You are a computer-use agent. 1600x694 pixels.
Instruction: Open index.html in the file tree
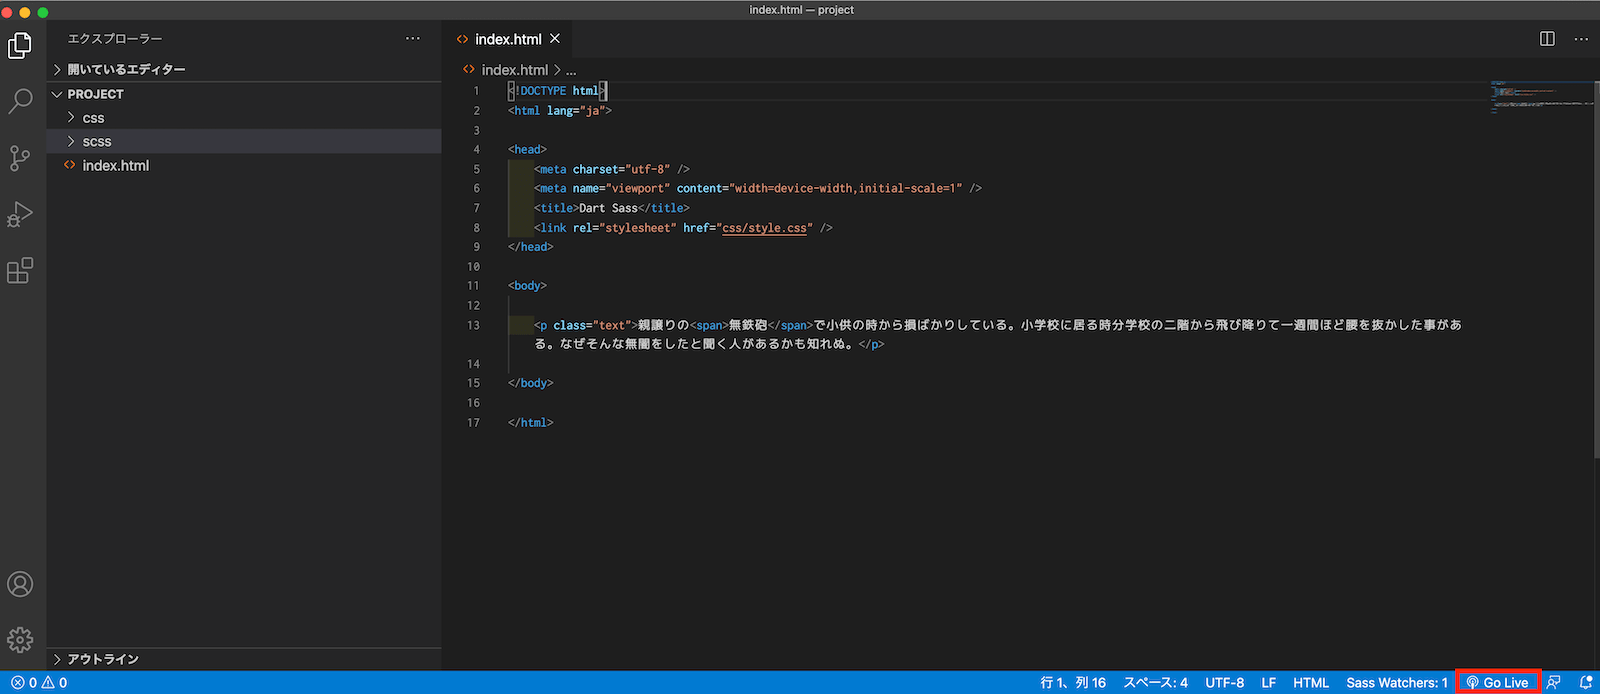coord(244,166)
